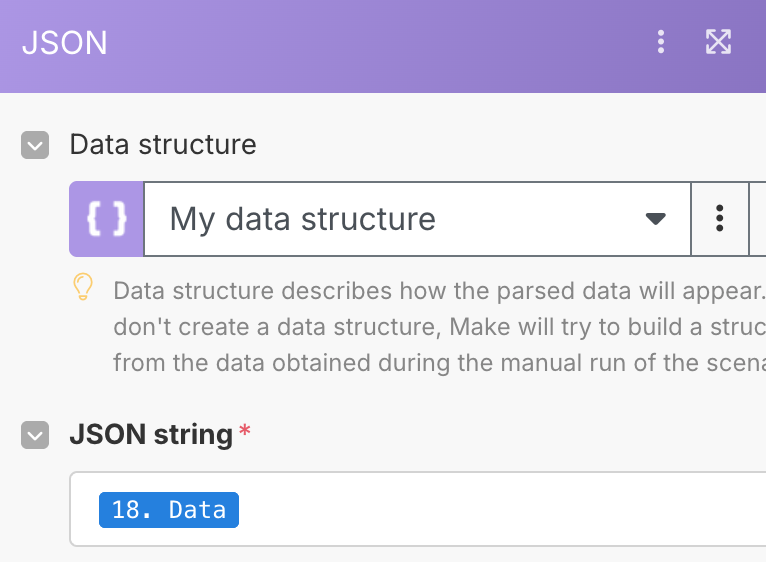Click the red required asterisk
766x562 pixels.
245,433
